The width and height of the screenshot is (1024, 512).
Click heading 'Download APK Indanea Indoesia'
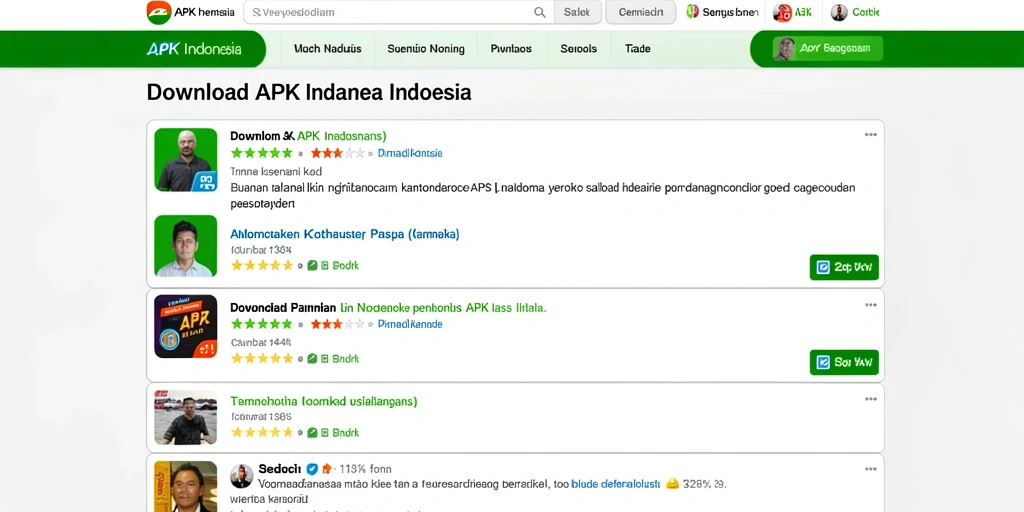click(x=309, y=92)
